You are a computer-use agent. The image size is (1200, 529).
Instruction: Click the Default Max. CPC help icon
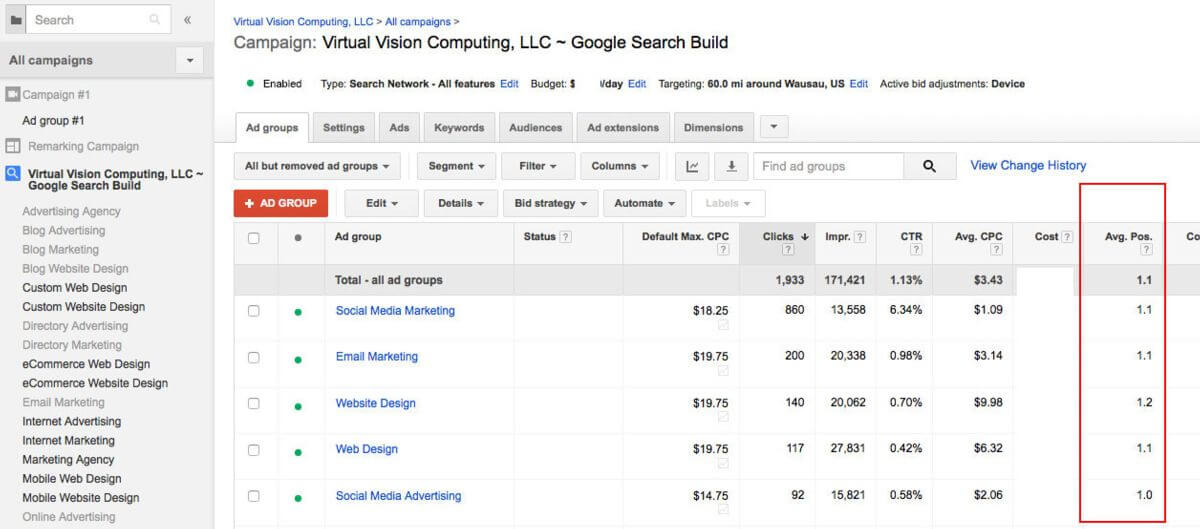[723, 250]
